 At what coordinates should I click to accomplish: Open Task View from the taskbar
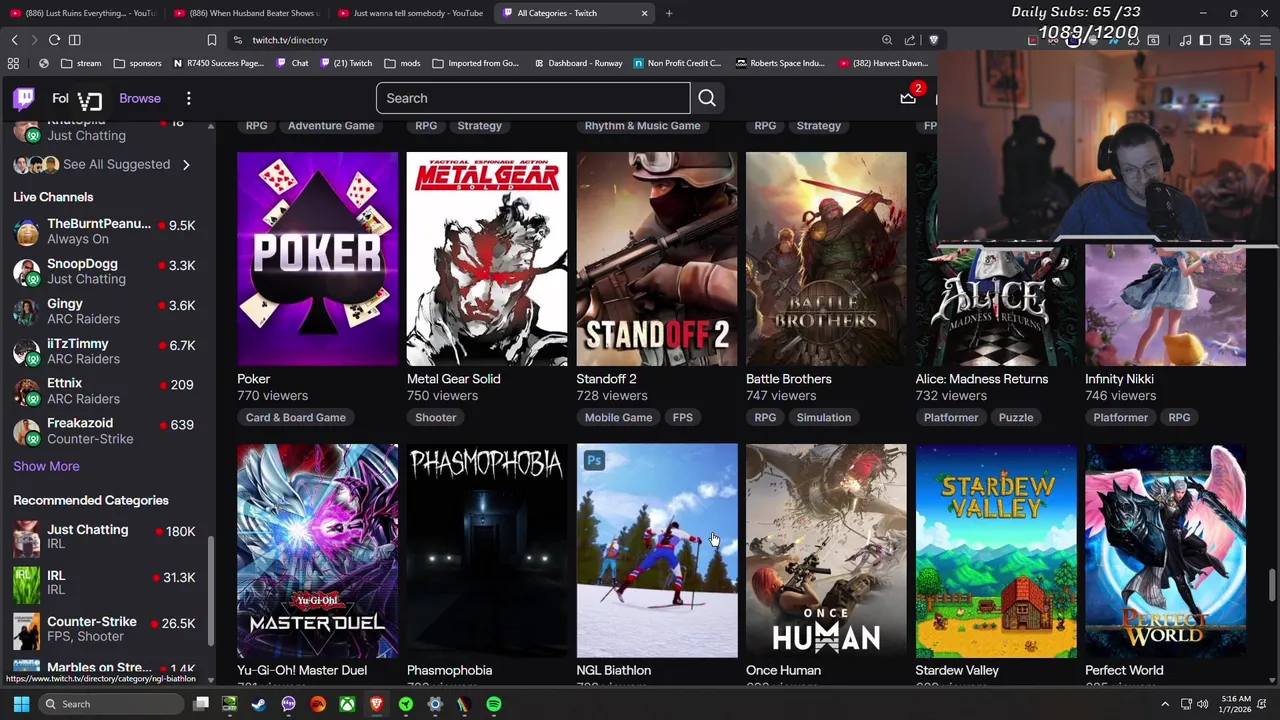point(201,704)
